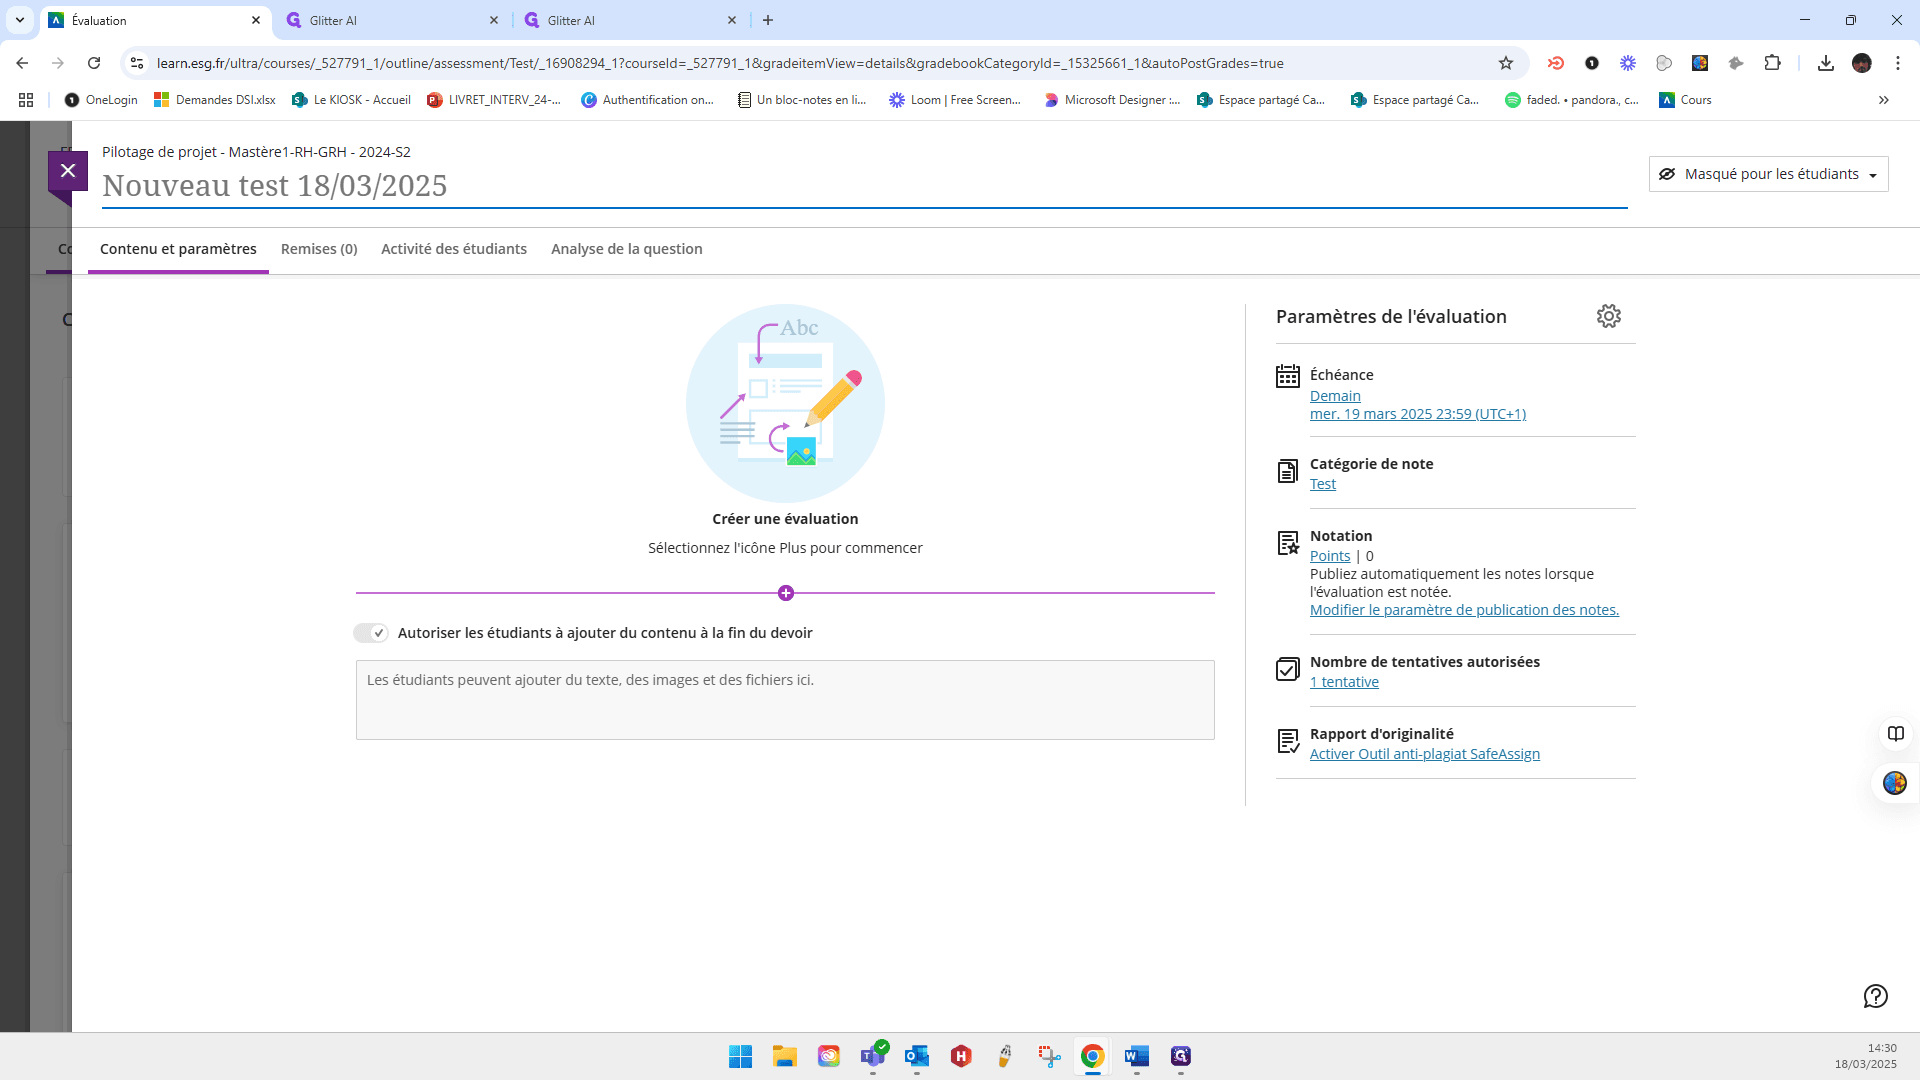This screenshot has height=1080, width=1920.
Task: Click the Chrome downloads icon
Action: (1826, 63)
